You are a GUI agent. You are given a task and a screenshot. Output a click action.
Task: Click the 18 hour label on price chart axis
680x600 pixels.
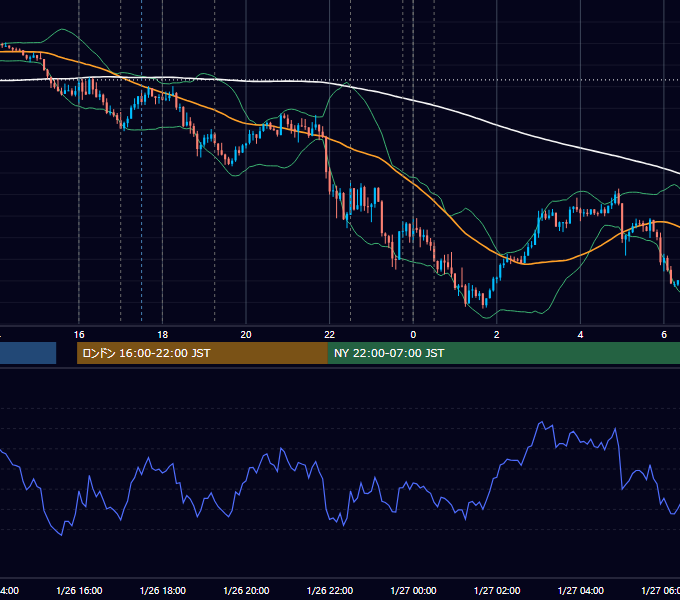click(x=163, y=334)
